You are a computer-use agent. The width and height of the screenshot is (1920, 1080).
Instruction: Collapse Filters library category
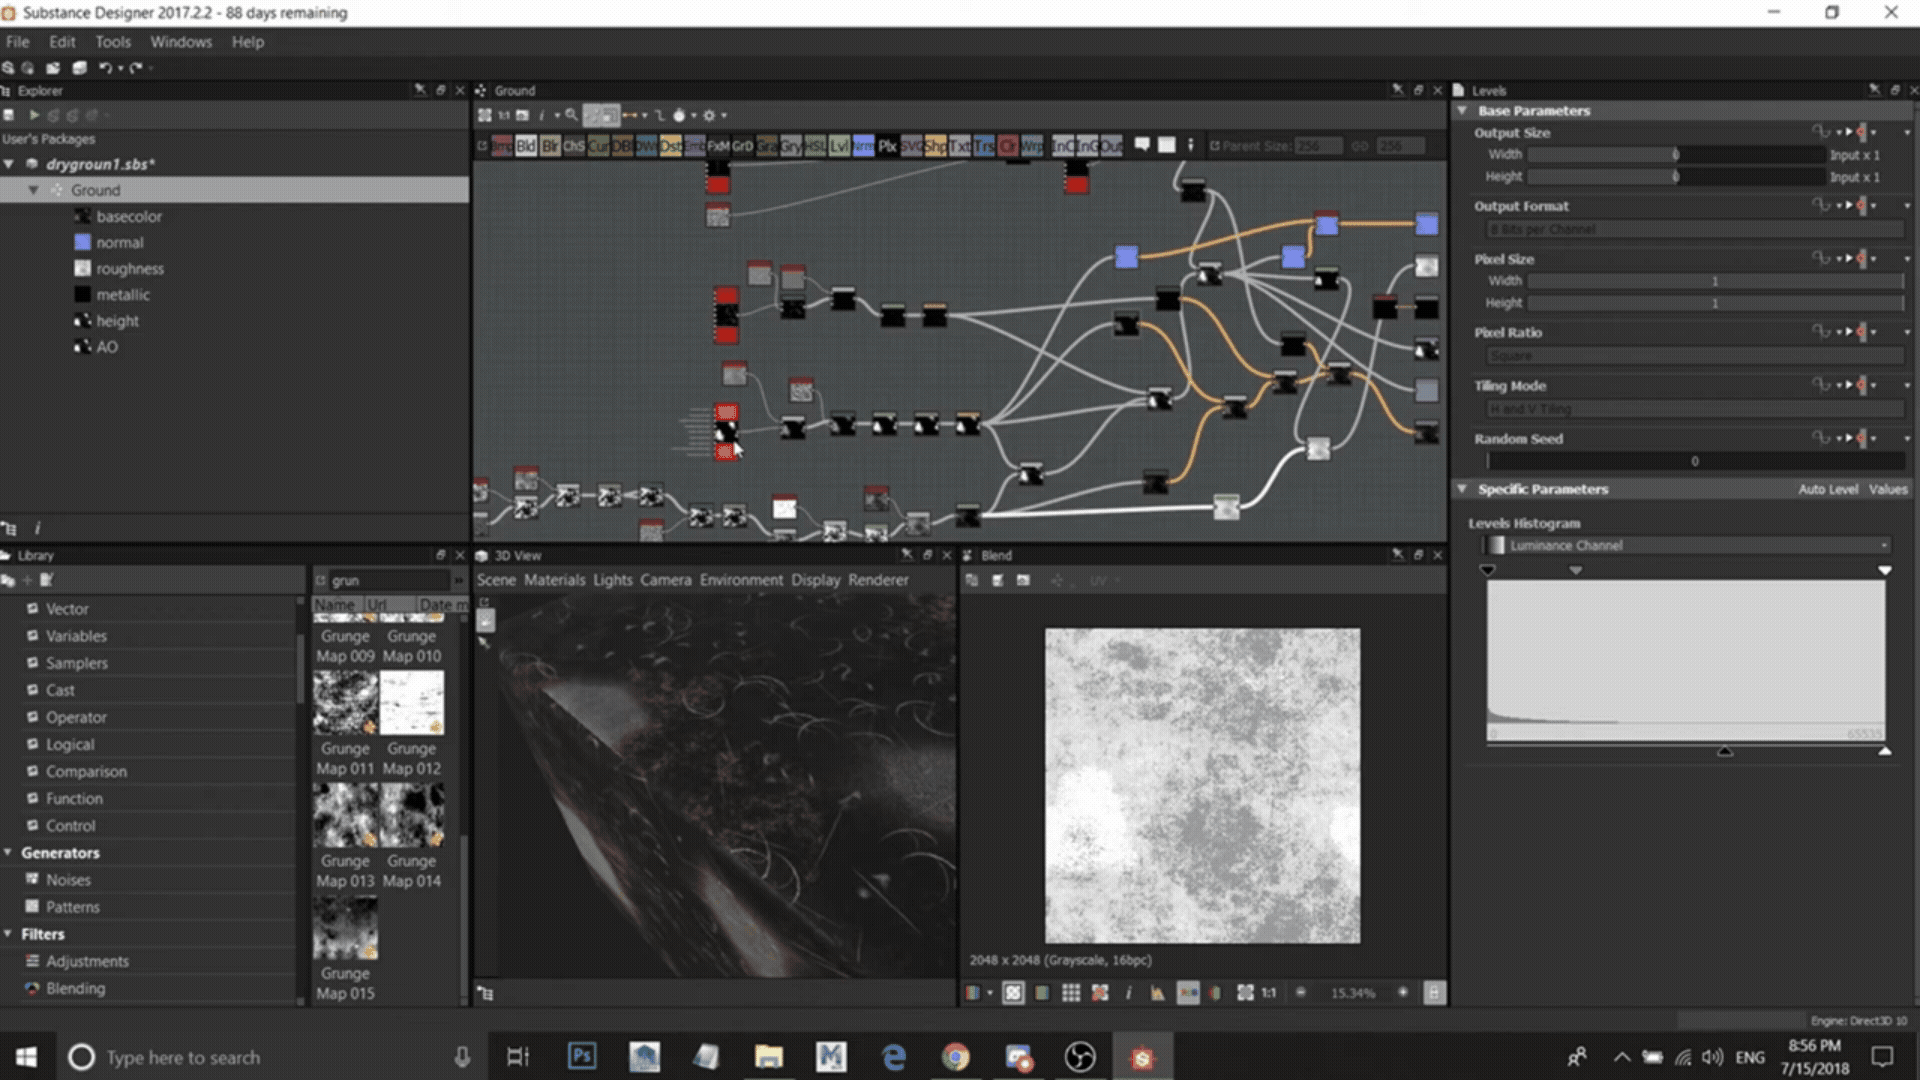8,934
